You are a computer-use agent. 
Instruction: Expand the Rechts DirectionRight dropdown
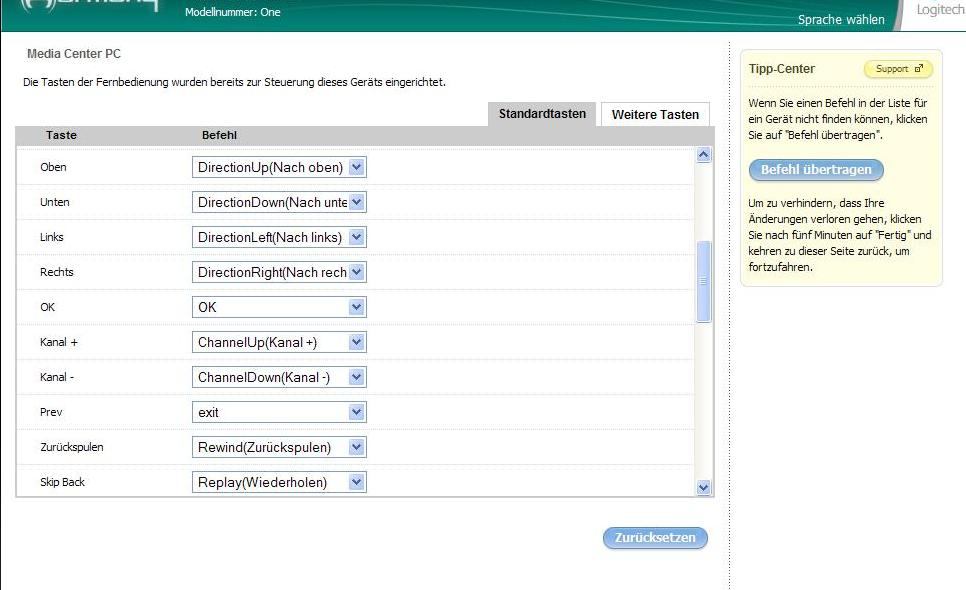[357, 272]
